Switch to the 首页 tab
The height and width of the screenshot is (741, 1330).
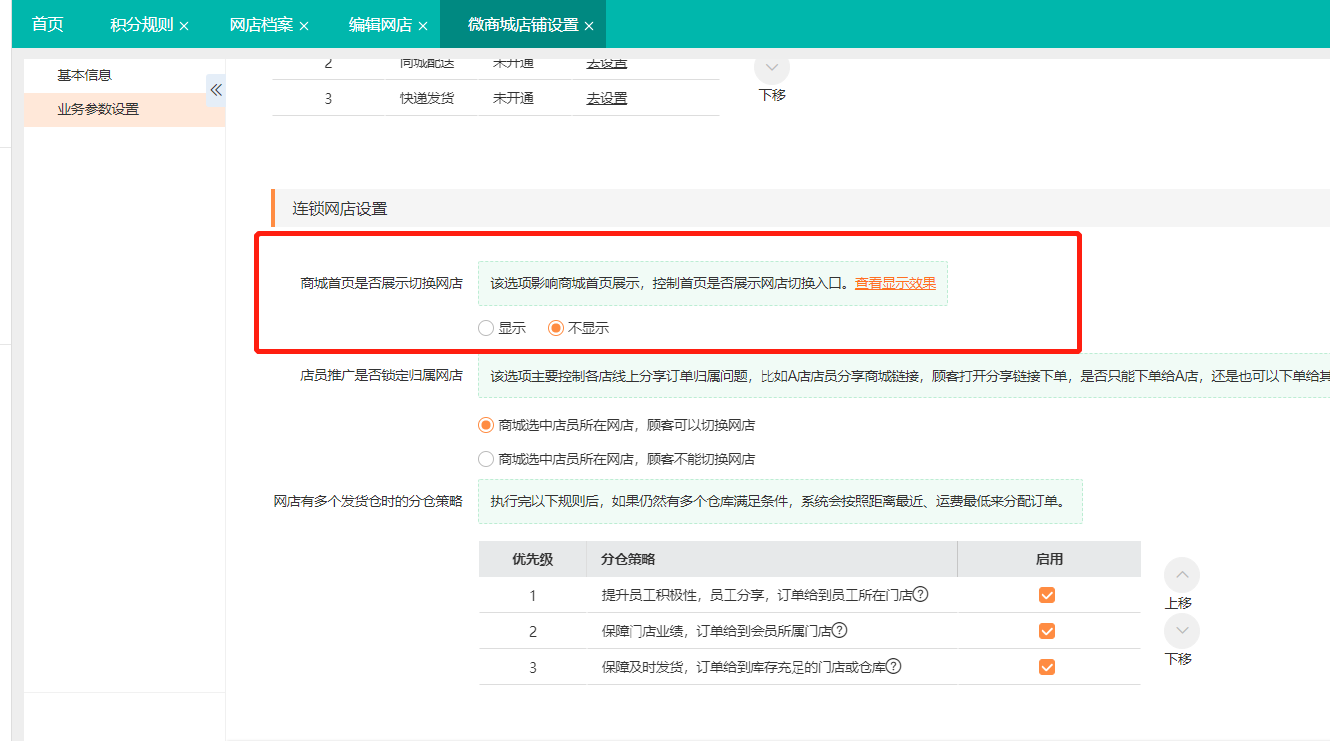tap(47, 25)
